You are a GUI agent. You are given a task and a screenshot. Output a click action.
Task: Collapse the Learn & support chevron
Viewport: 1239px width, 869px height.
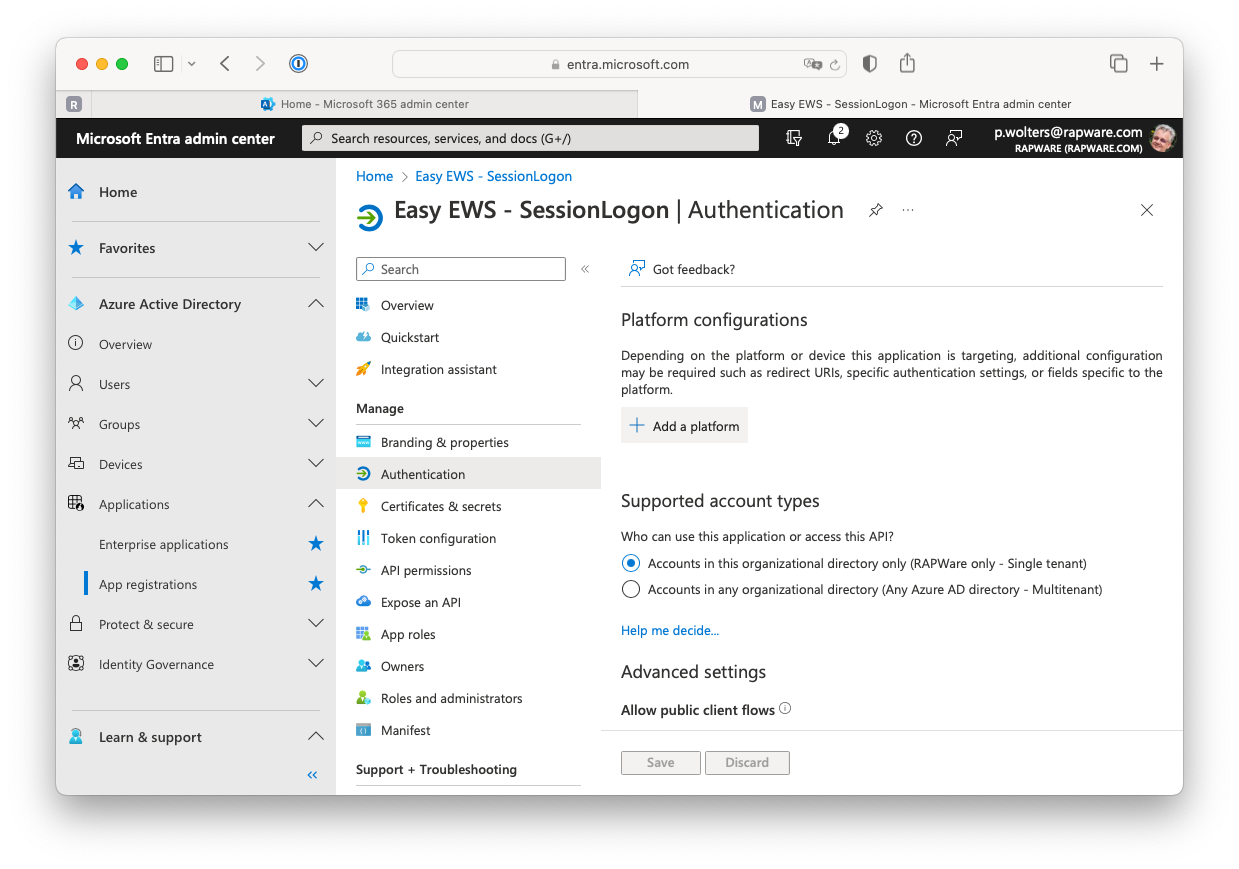(x=316, y=737)
